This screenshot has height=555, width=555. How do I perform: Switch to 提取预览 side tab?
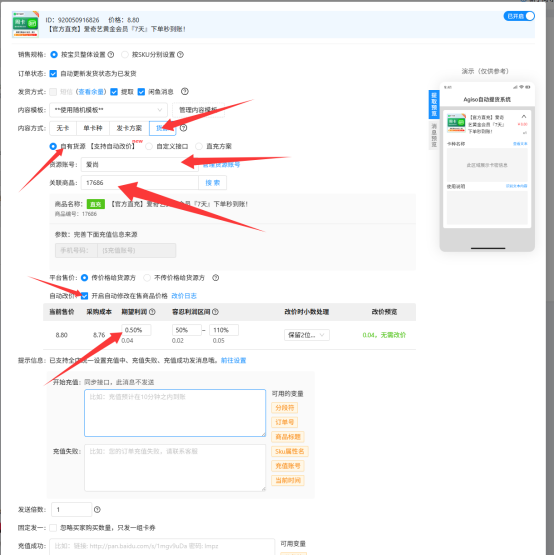[x=434, y=104]
